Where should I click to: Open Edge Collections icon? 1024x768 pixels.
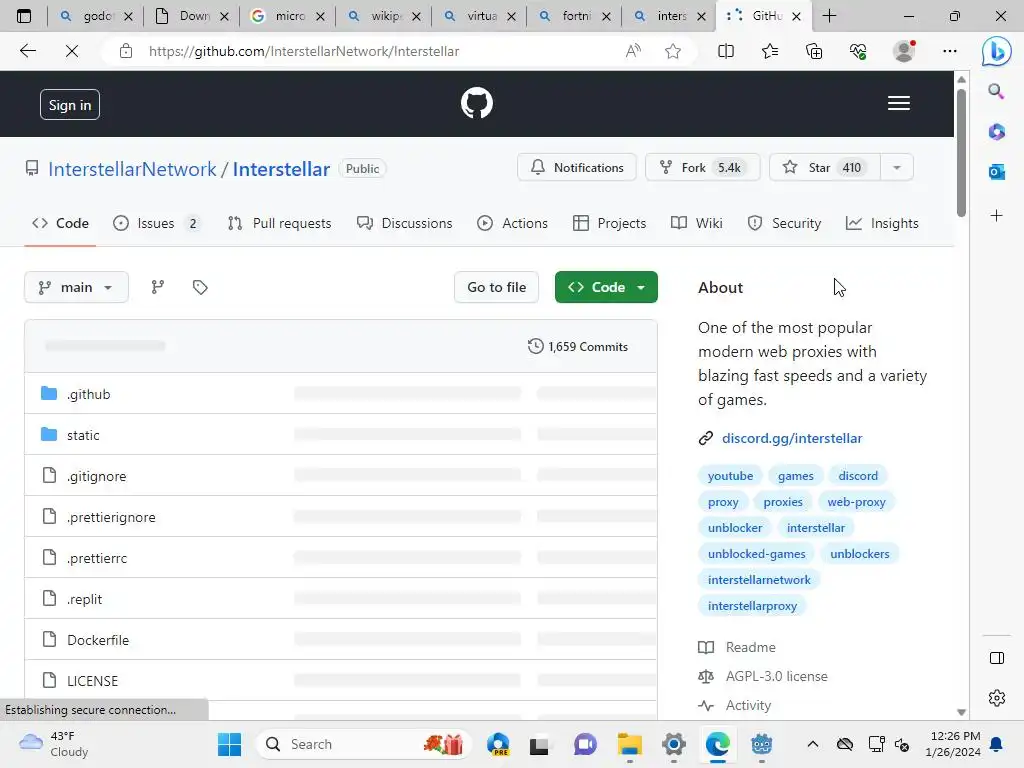click(814, 51)
